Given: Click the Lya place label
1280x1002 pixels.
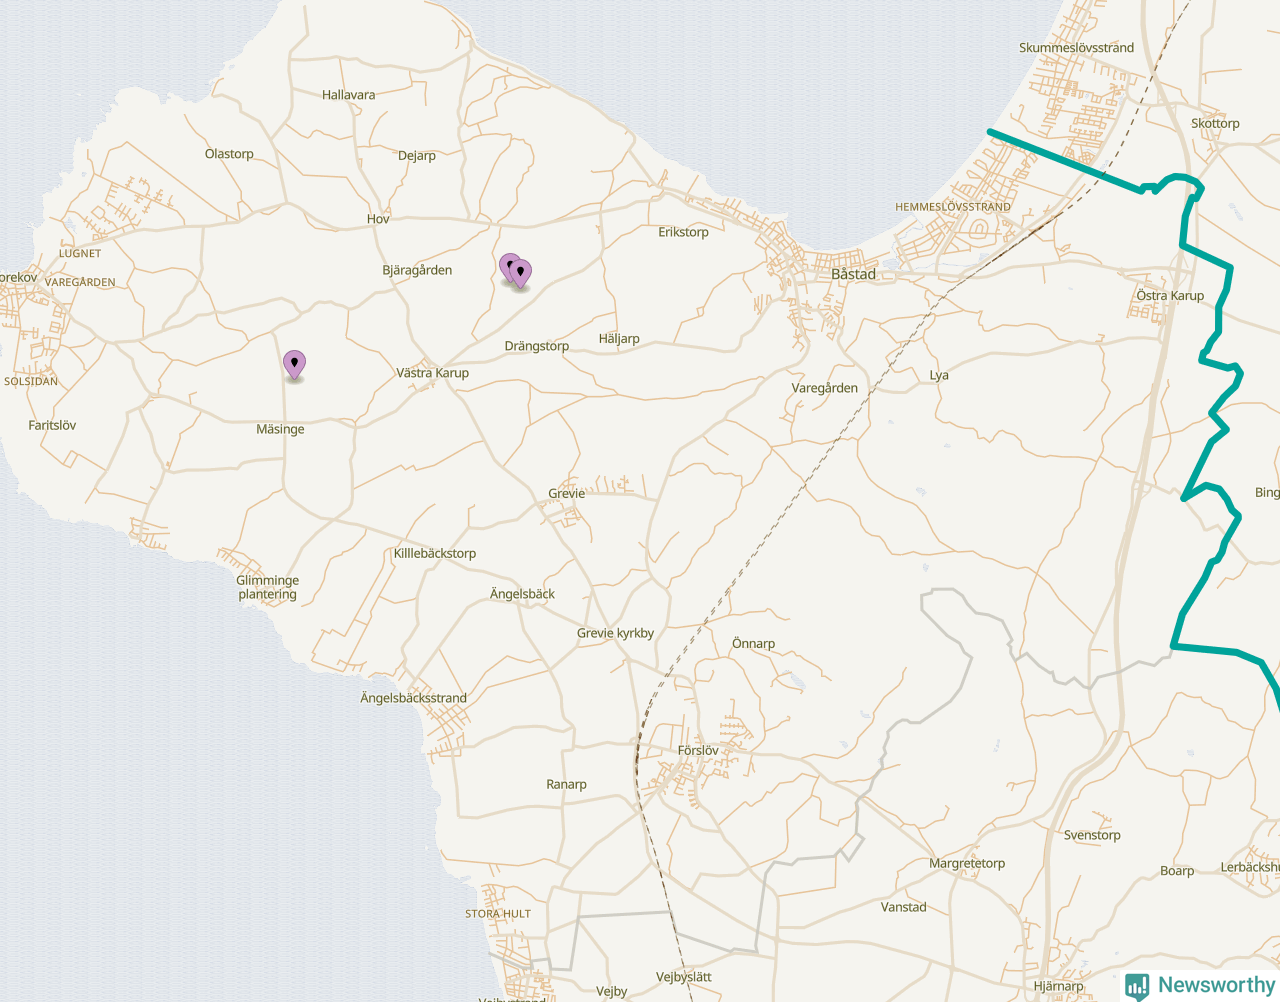Looking at the screenshot, I should 939,376.
